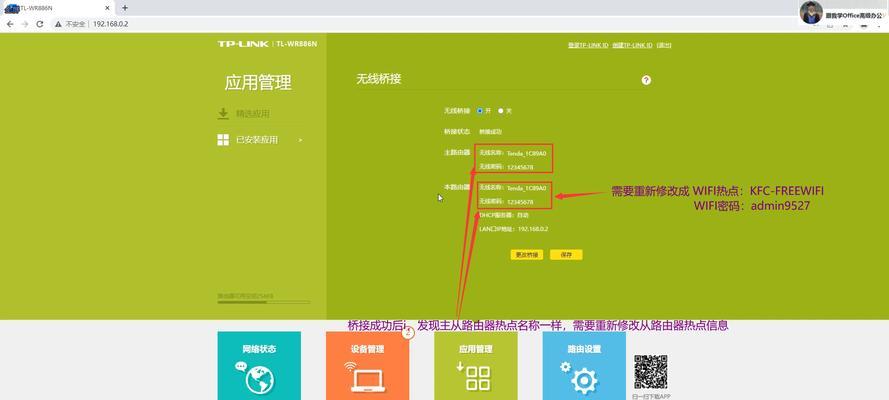Click the 不安全 warning triangle icon

[58, 24]
